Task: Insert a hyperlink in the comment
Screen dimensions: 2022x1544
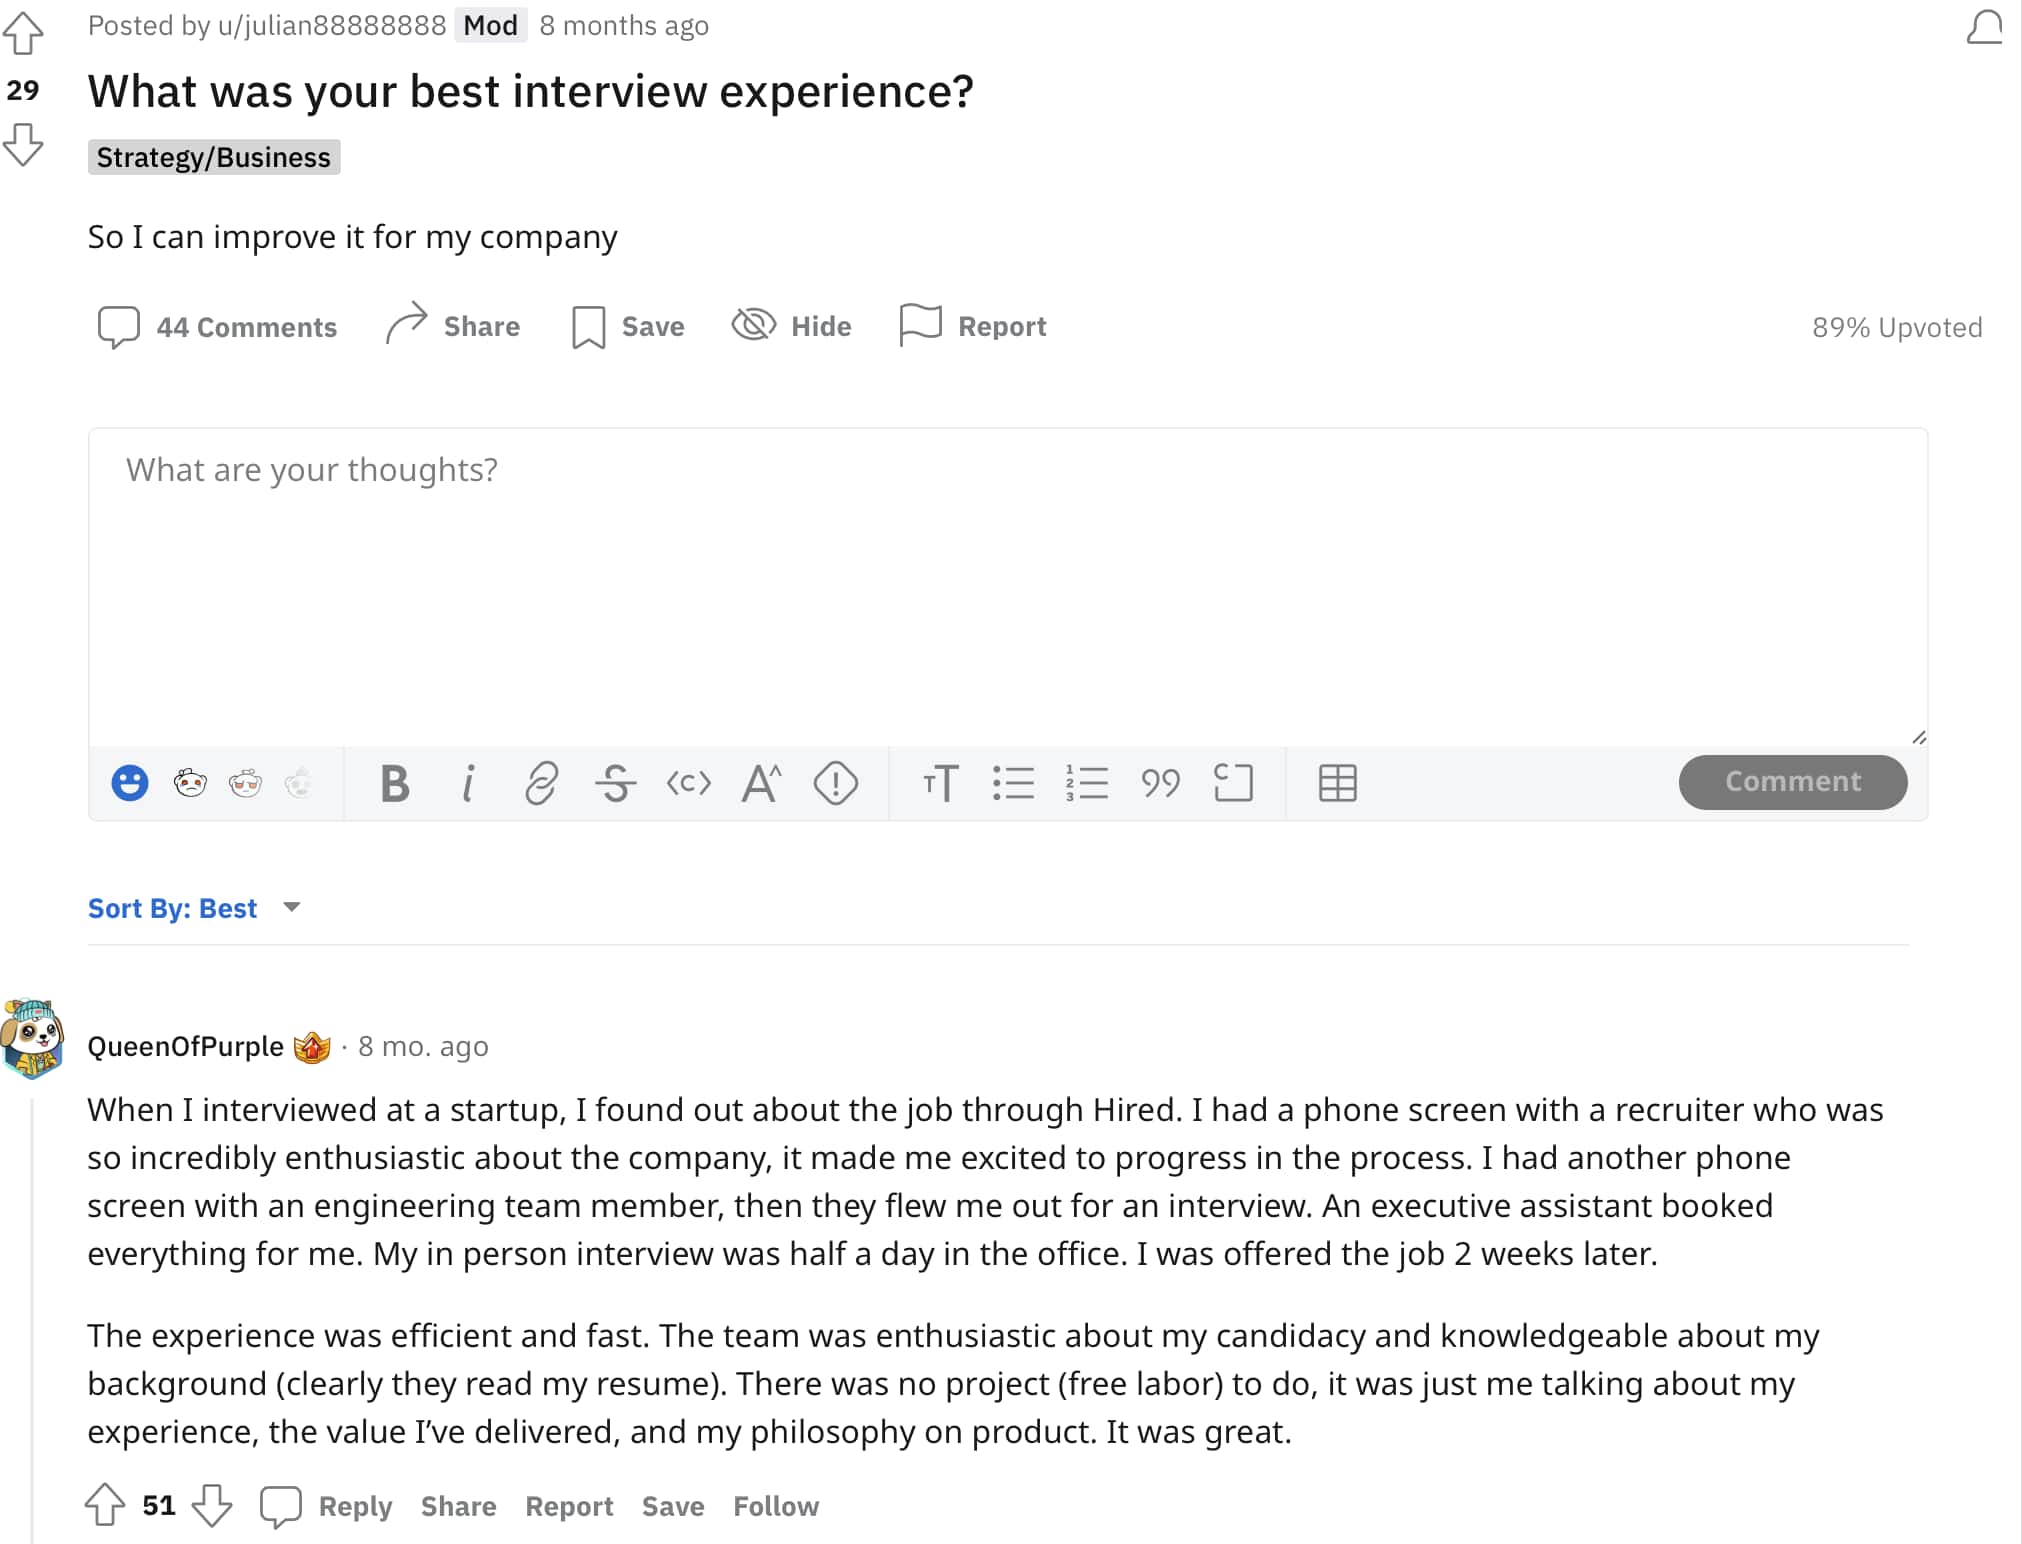Action: coord(541,783)
